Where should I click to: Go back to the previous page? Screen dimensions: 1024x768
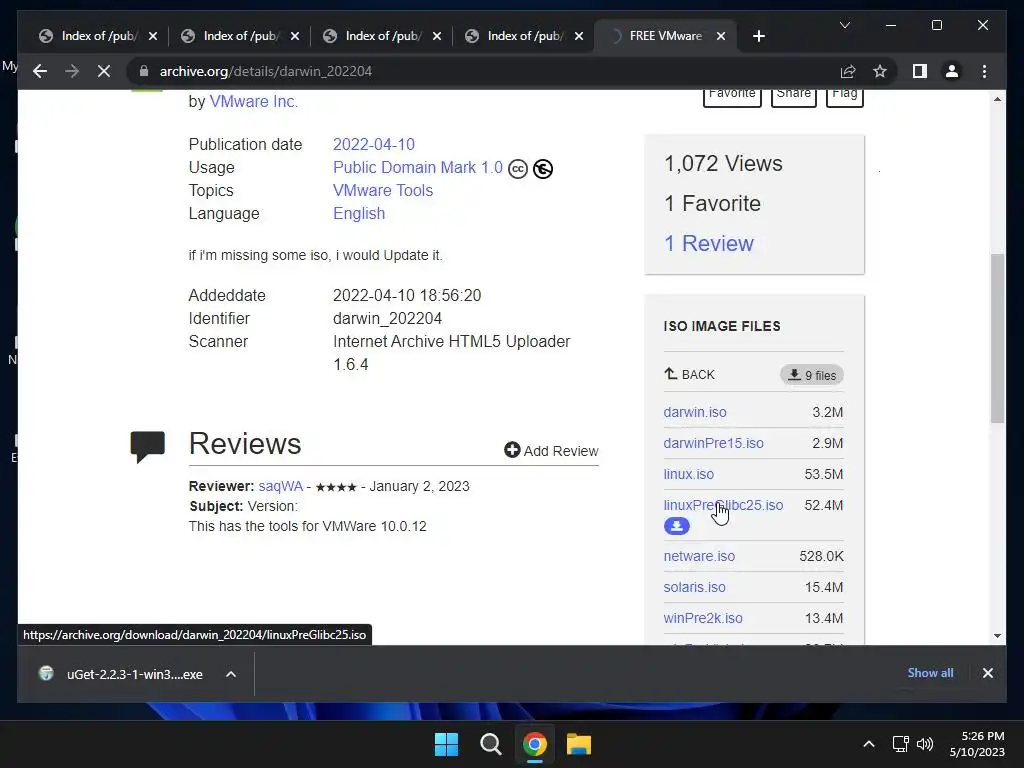40,71
